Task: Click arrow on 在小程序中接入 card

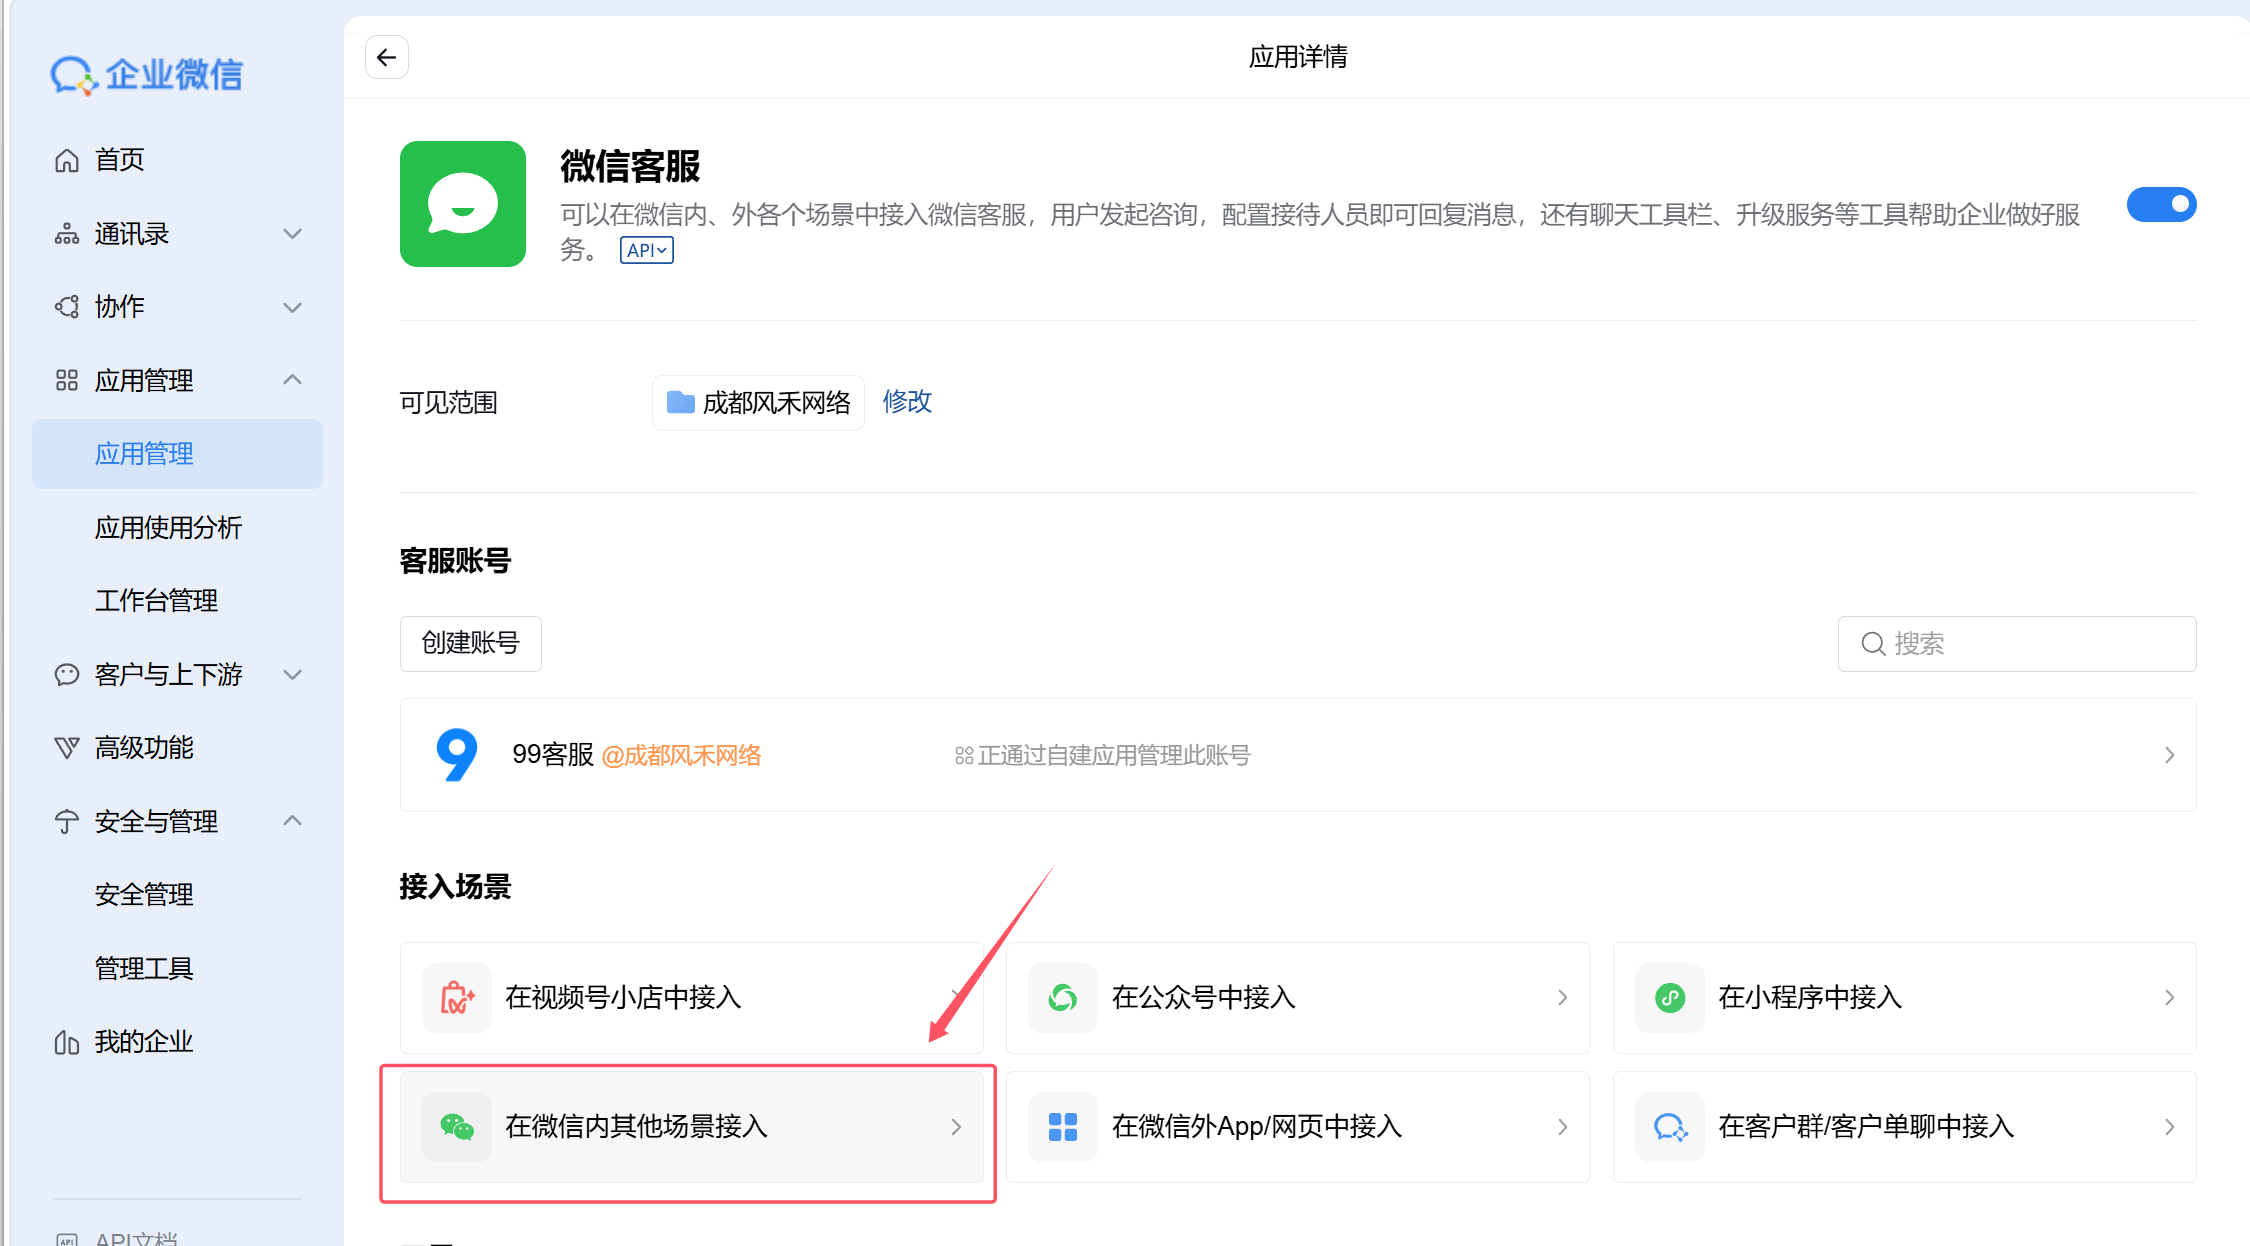Action: tap(2169, 997)
